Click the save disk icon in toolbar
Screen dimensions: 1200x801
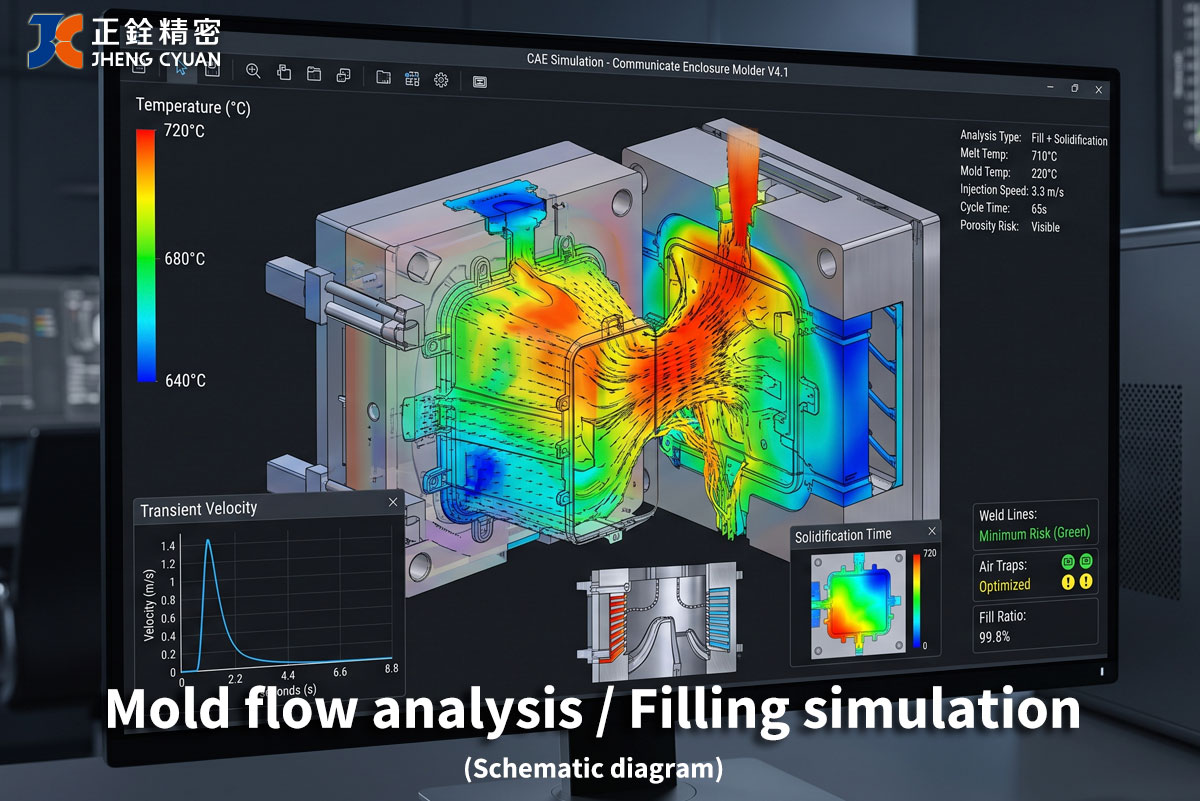(x=211, y=68)
